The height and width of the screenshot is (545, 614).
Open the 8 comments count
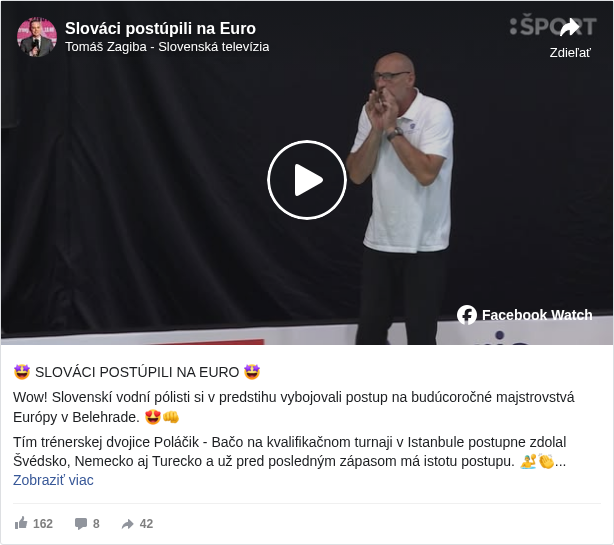tap(96, 524)
